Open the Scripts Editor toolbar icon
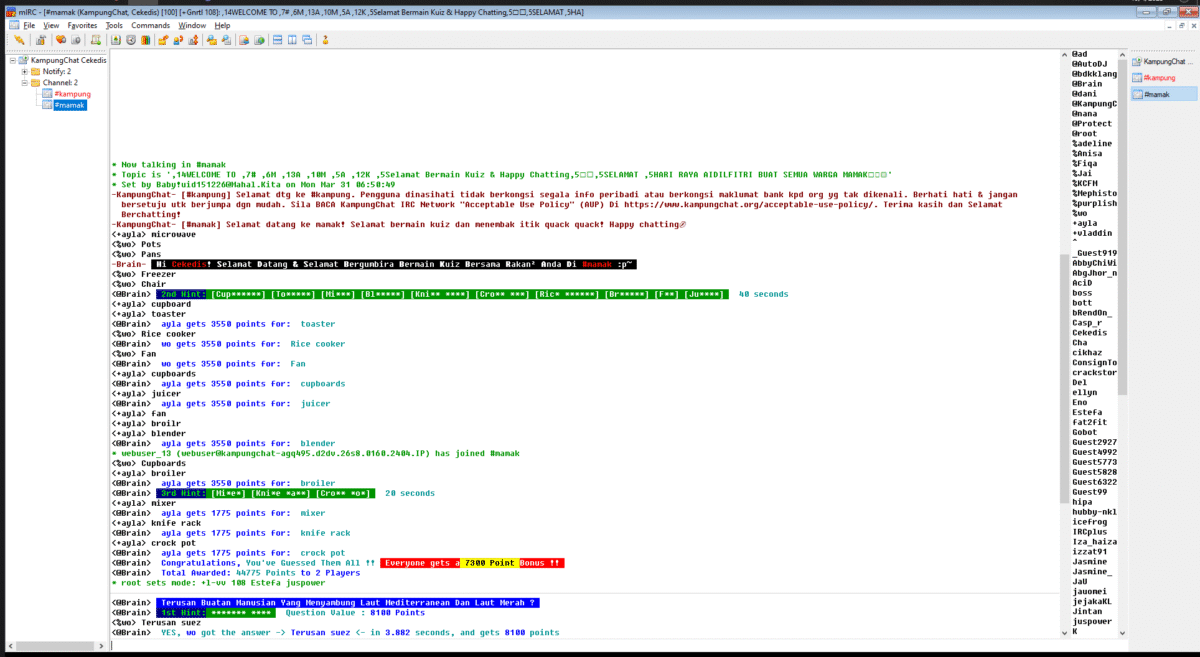The width and height of the screenshot is (1200, 657). 96,40
